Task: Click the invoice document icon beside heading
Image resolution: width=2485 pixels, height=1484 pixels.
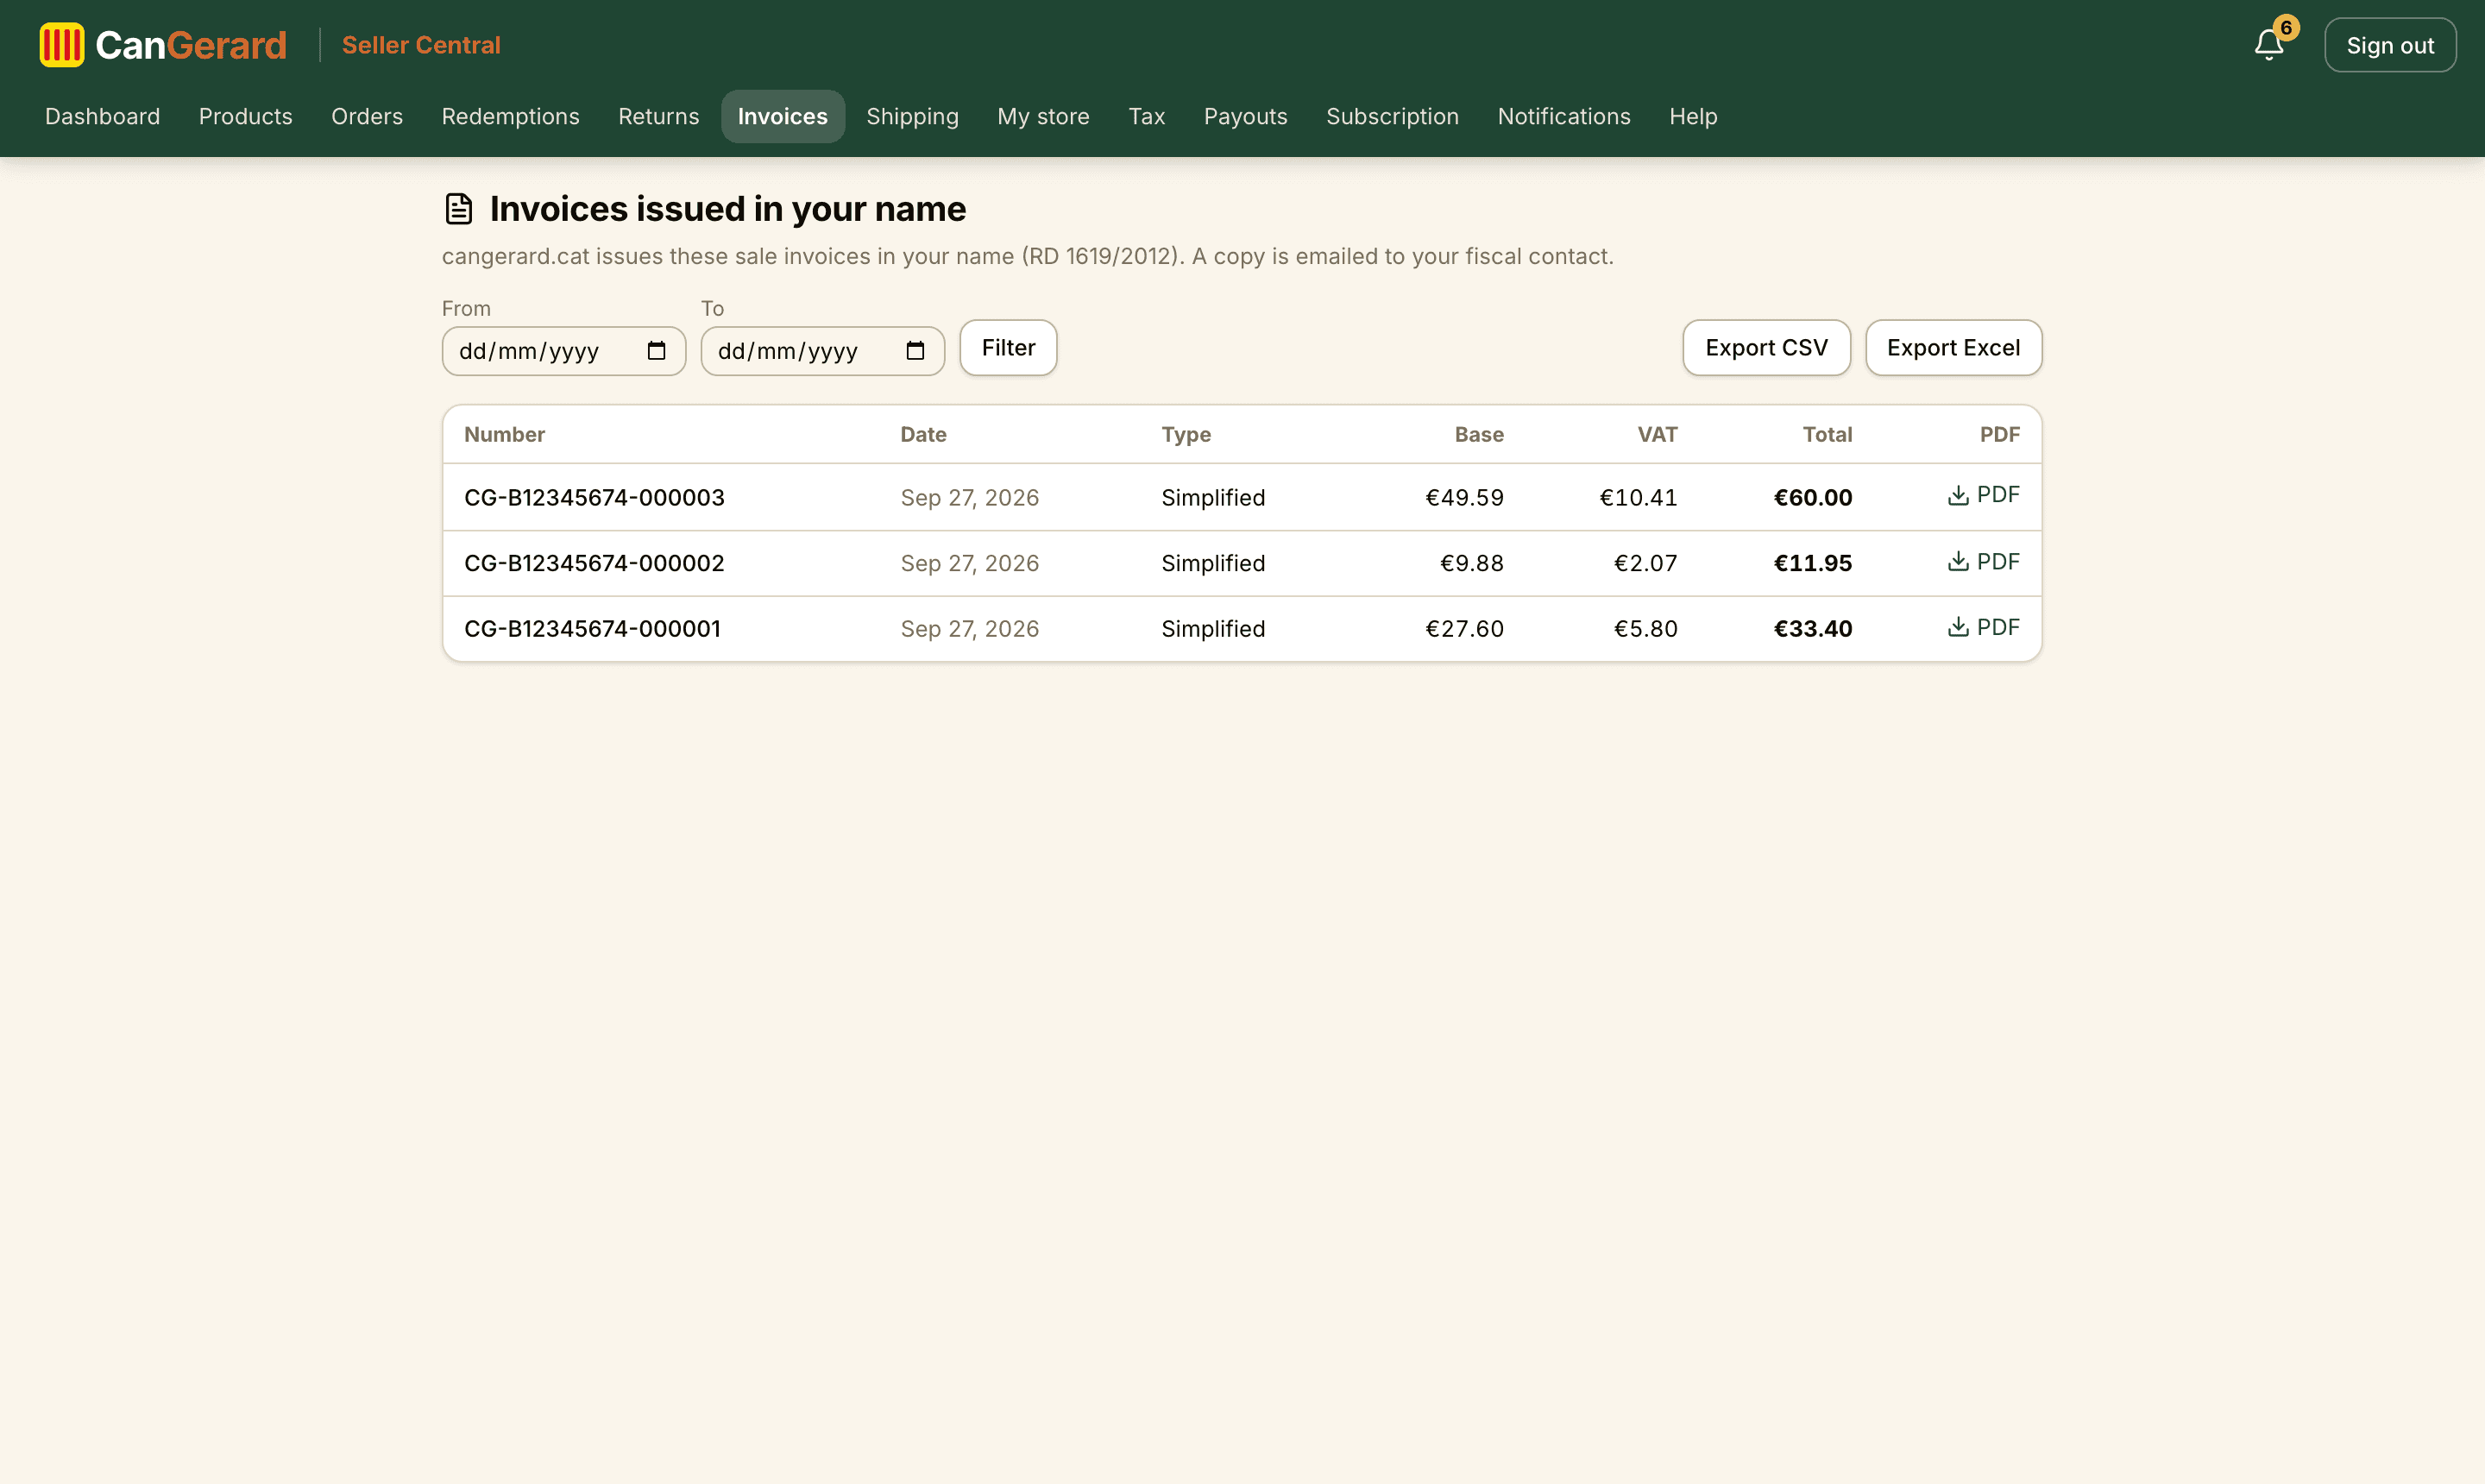Action: (458, 208)
